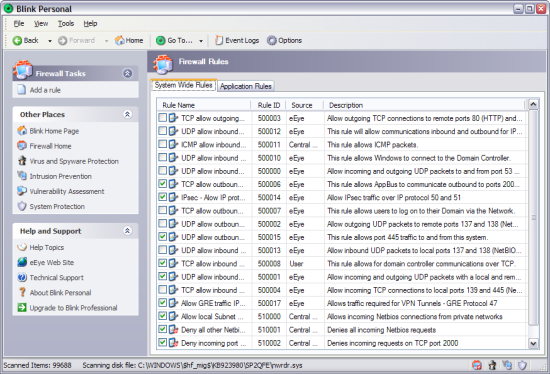Enable rule 500012 checkbox

162,131
